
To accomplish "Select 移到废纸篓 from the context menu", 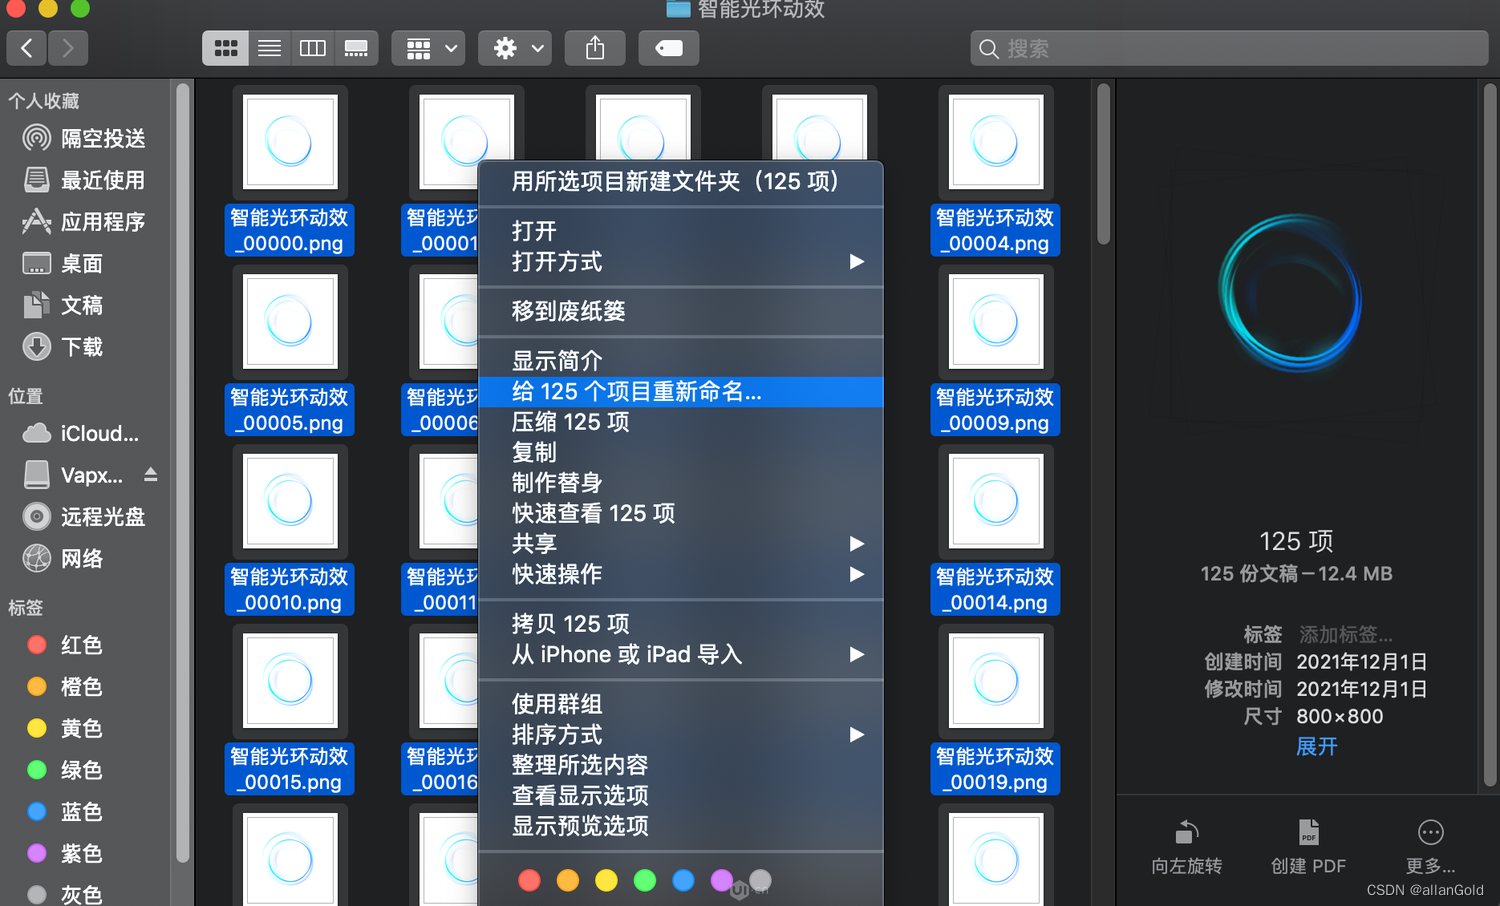I will coord(568,311).
